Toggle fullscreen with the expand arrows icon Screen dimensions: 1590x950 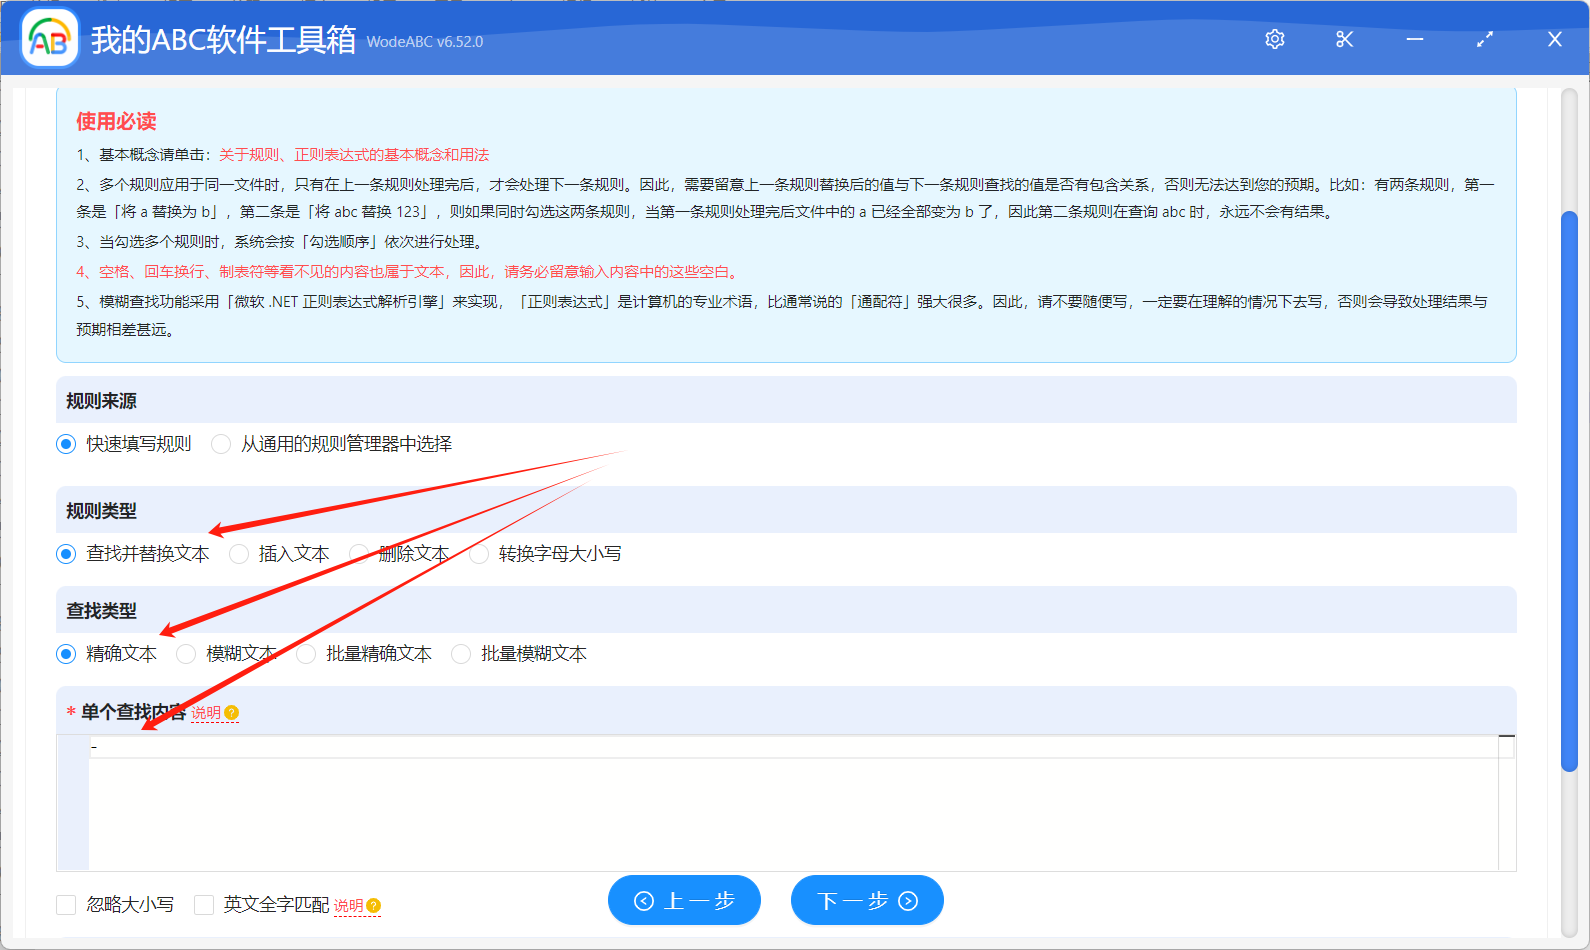tap(1484, 39)
